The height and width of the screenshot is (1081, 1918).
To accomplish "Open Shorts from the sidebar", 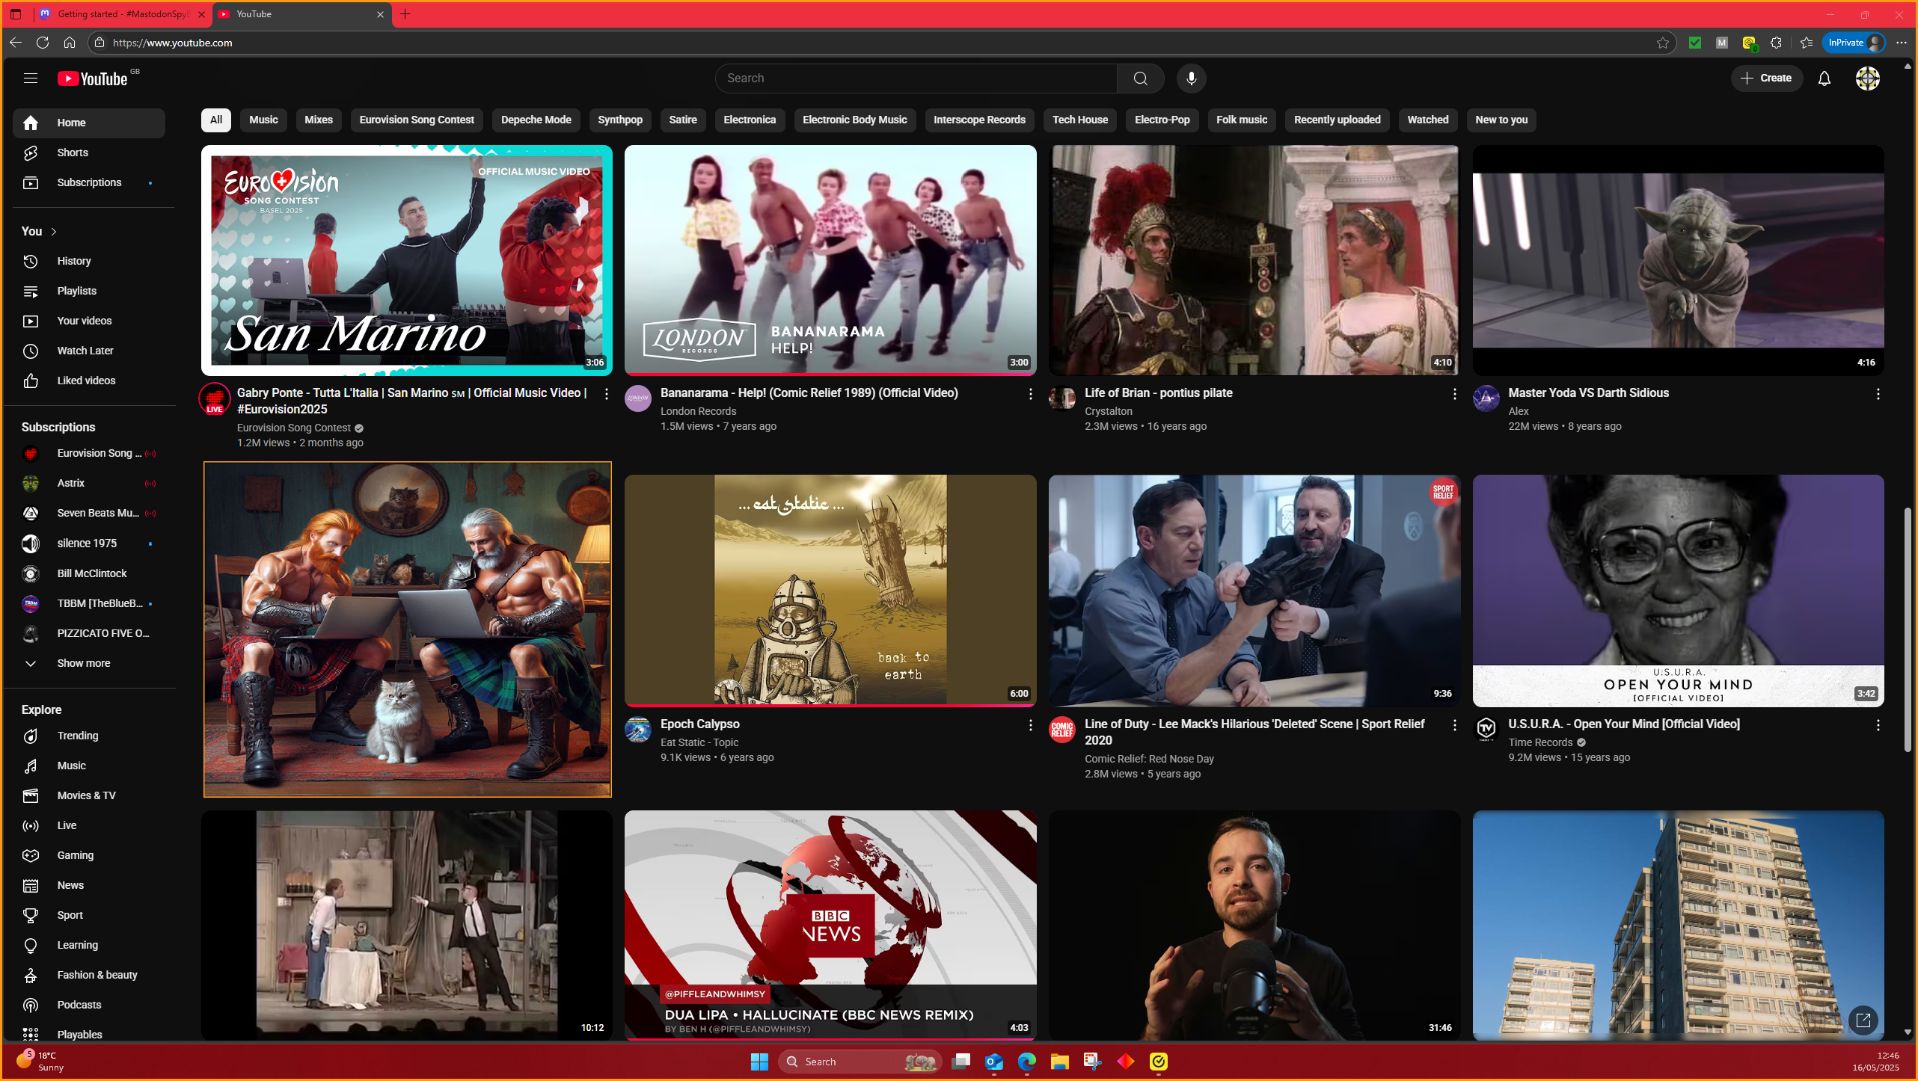I will click(x=72, y=153).
